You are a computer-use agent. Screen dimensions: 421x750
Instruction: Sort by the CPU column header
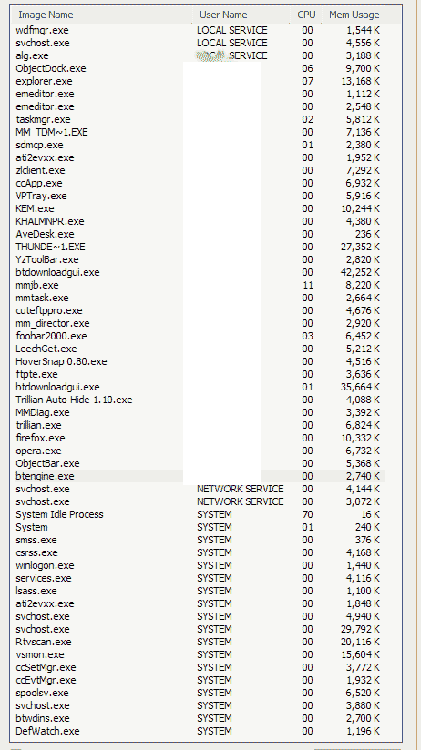point(306,15)
